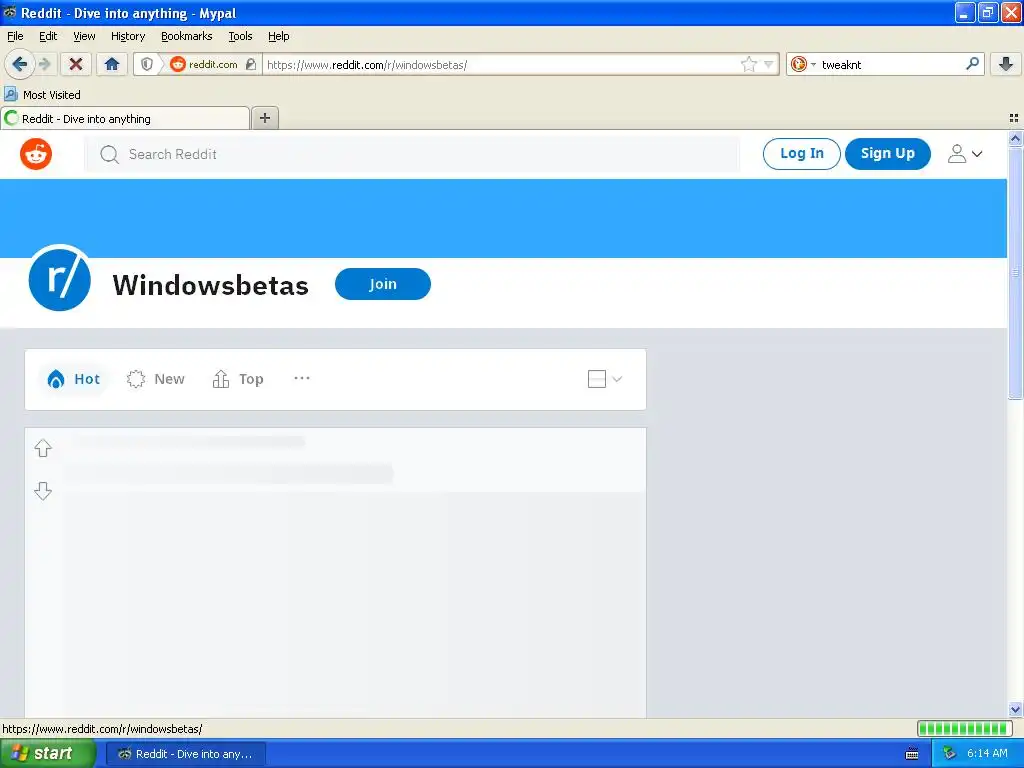Image resolution: width=1024 pixels, height=768 pixels.
Task: Click the Reddit Snoo logo
Action: 36,154
